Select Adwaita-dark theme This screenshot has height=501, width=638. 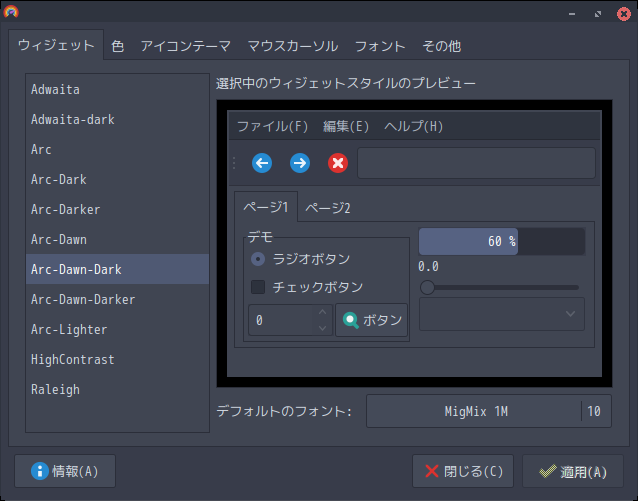118,119
